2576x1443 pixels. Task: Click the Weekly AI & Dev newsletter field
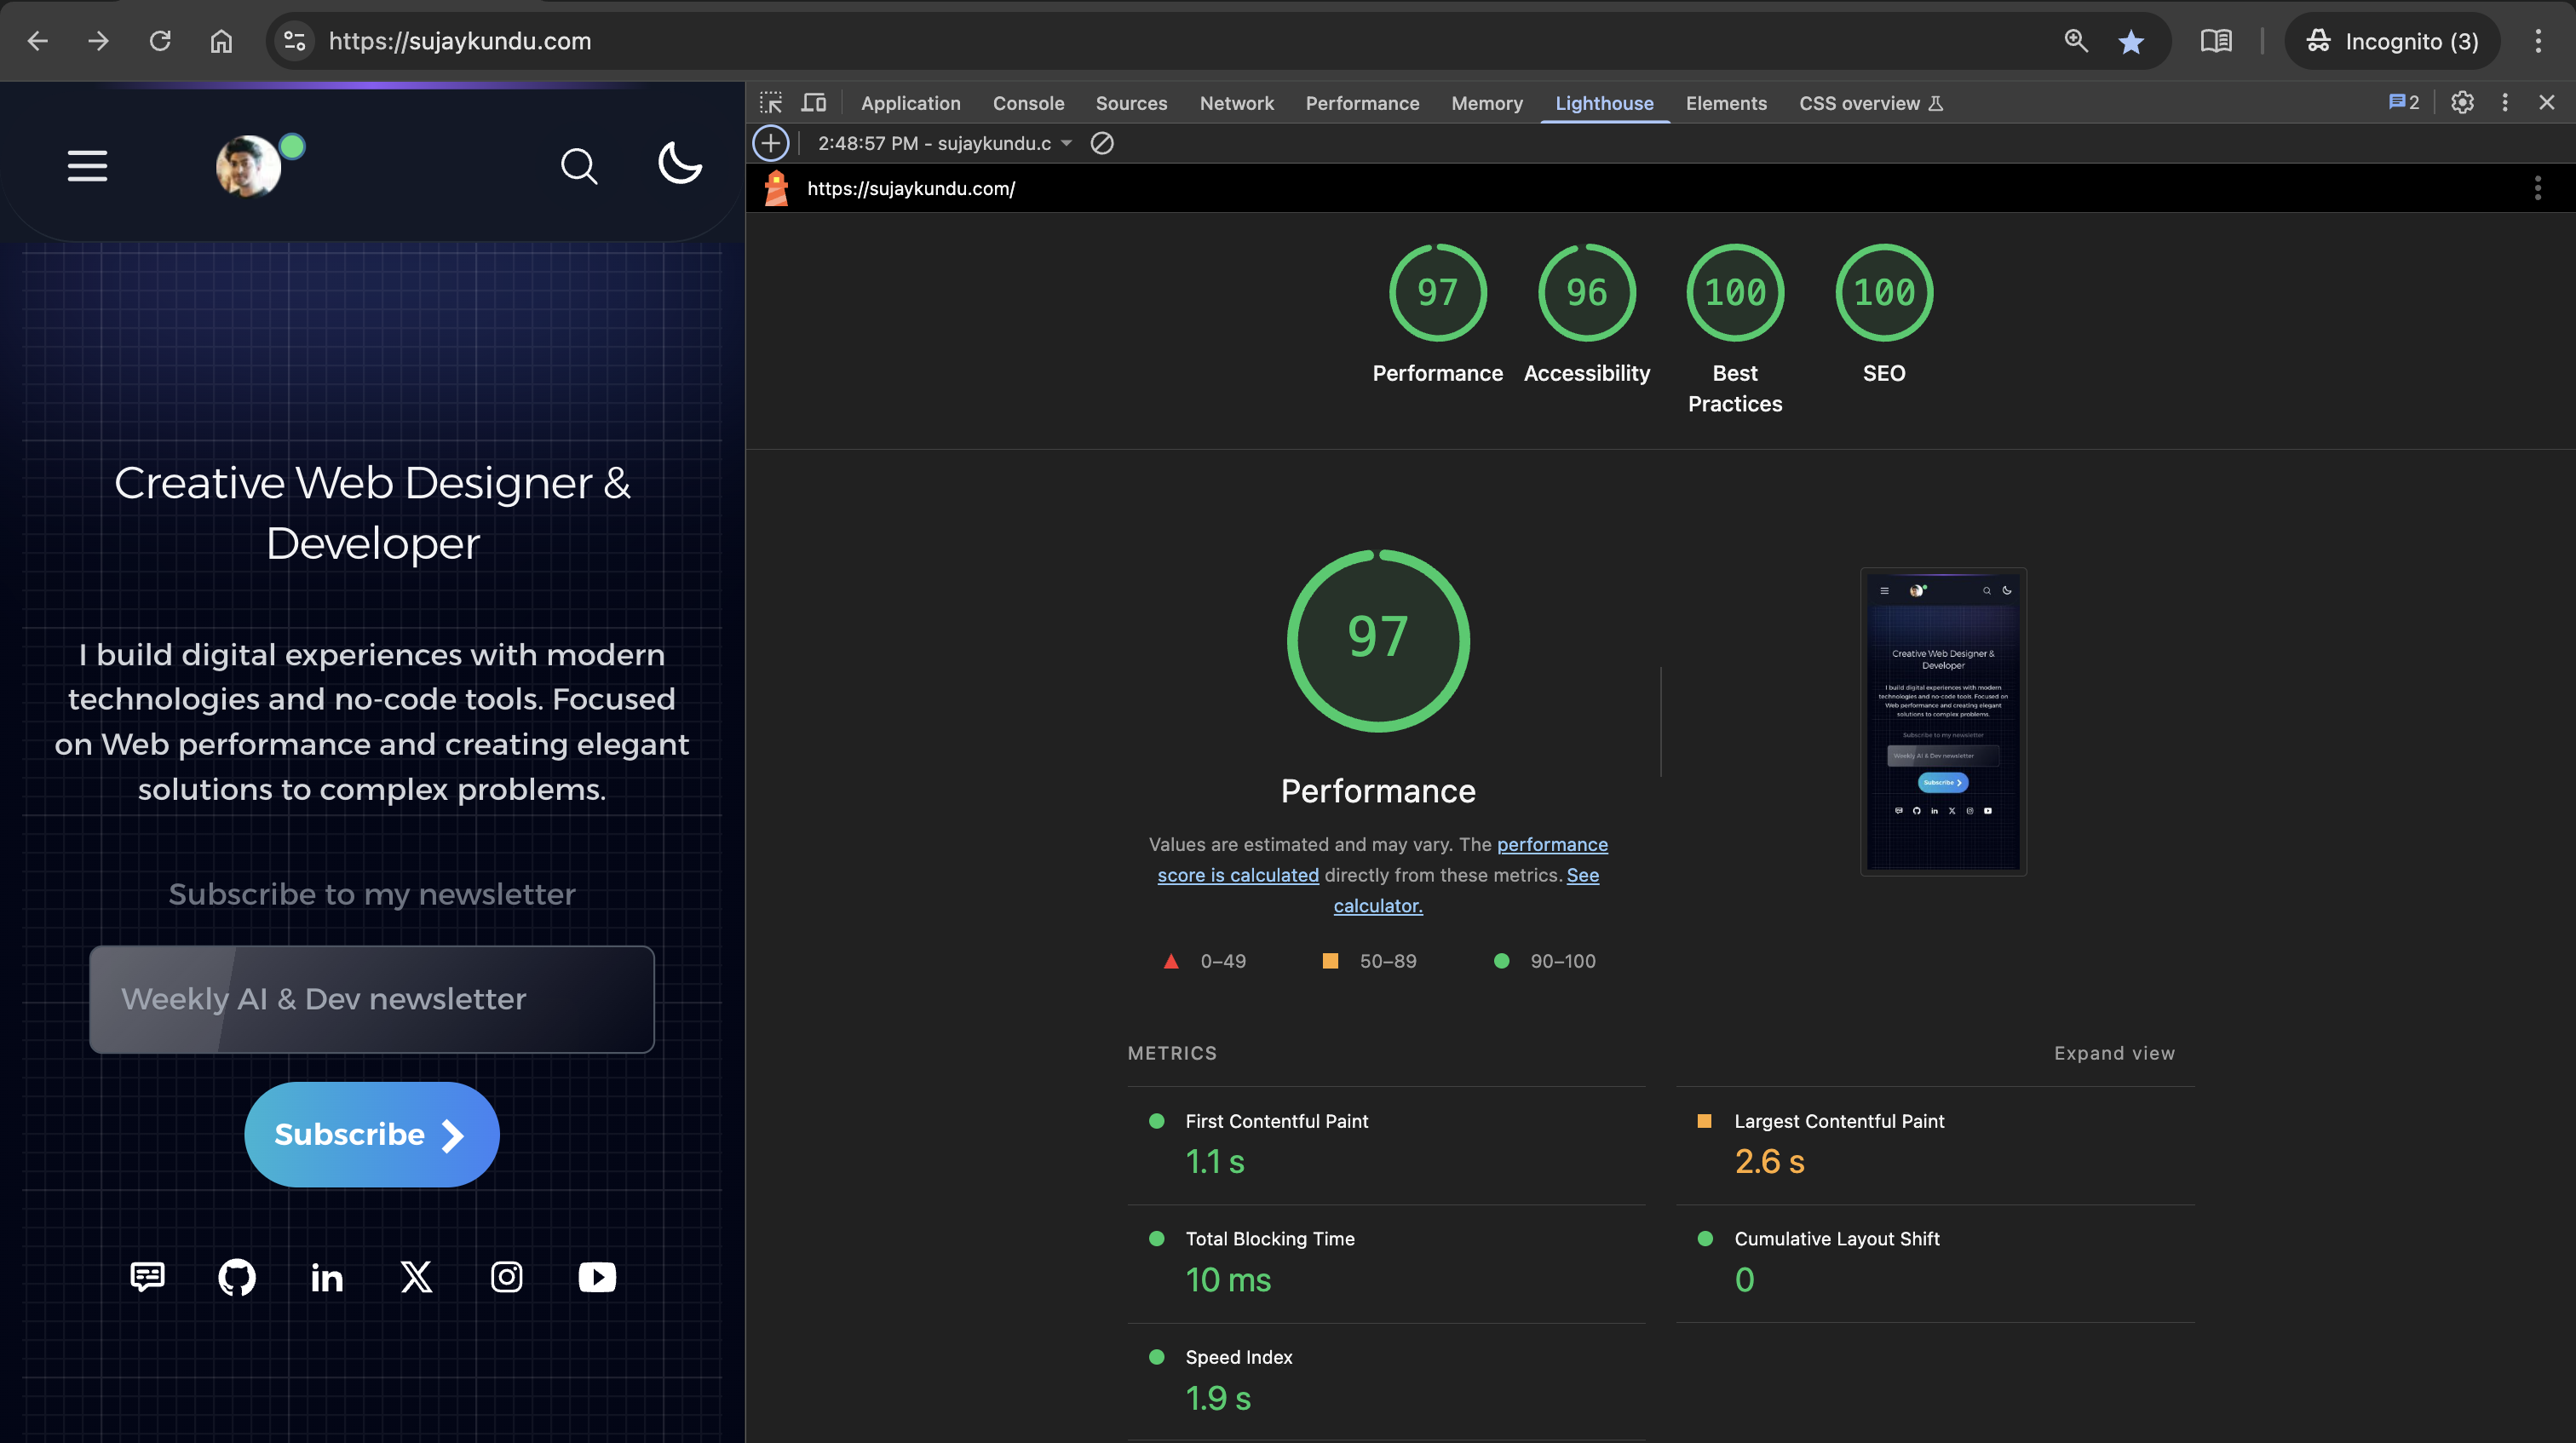coord(372,999)
